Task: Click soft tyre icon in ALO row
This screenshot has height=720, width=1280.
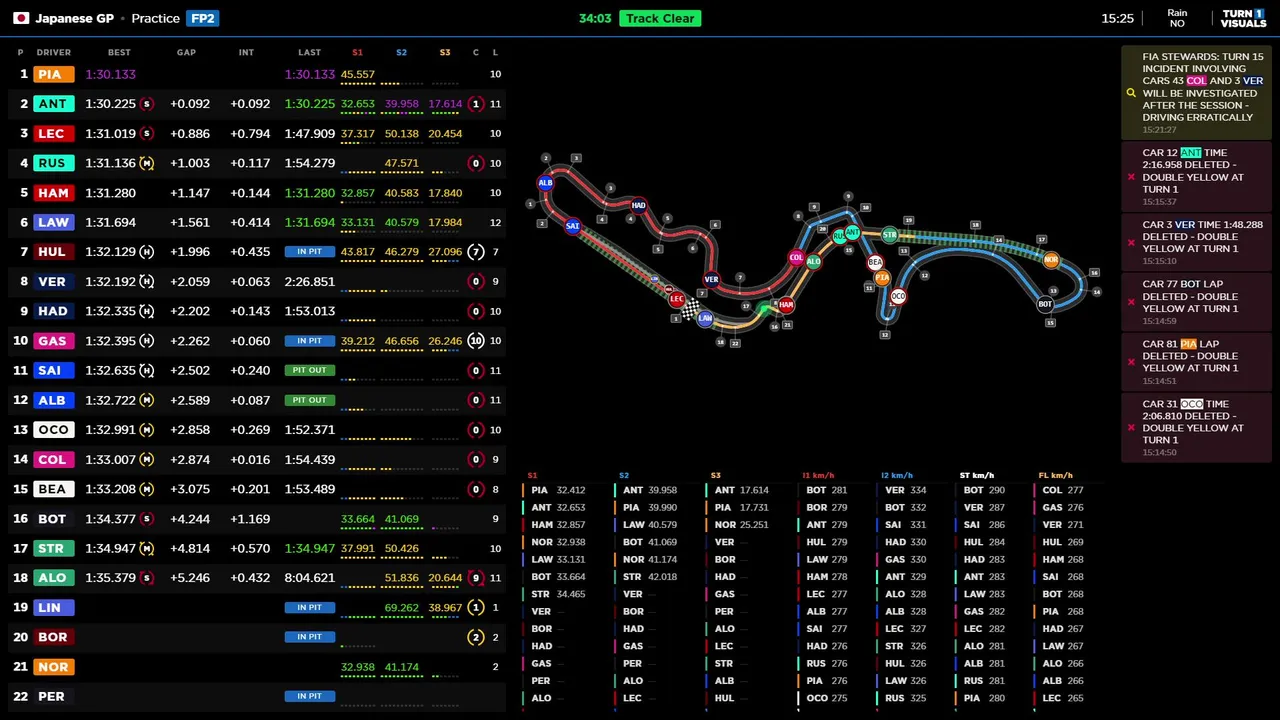Action: 147,578
